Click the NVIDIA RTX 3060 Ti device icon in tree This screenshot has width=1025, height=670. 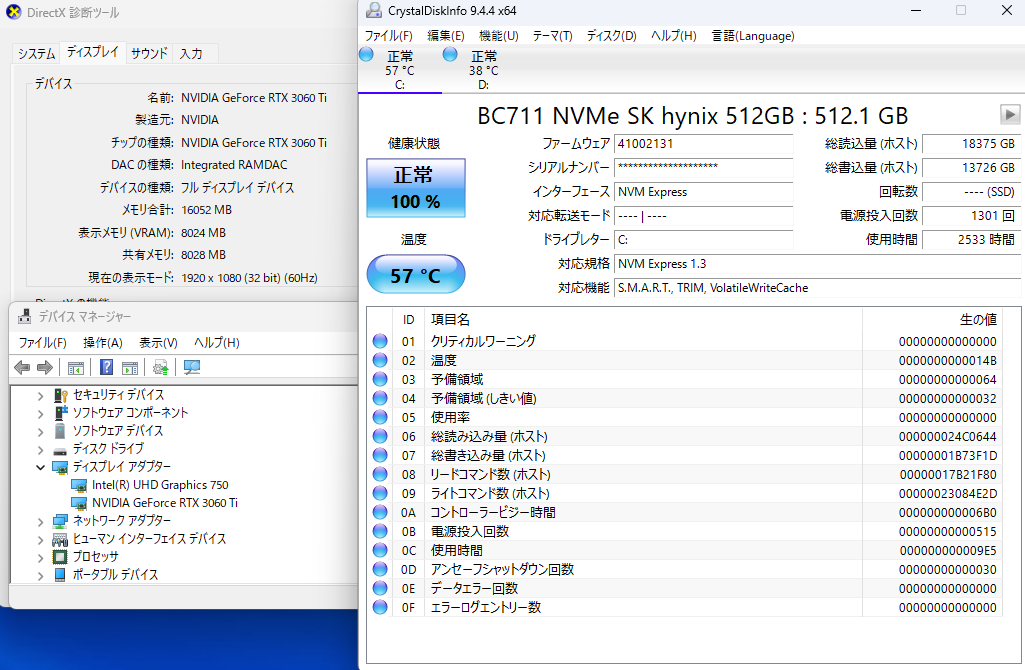point(79,503)
